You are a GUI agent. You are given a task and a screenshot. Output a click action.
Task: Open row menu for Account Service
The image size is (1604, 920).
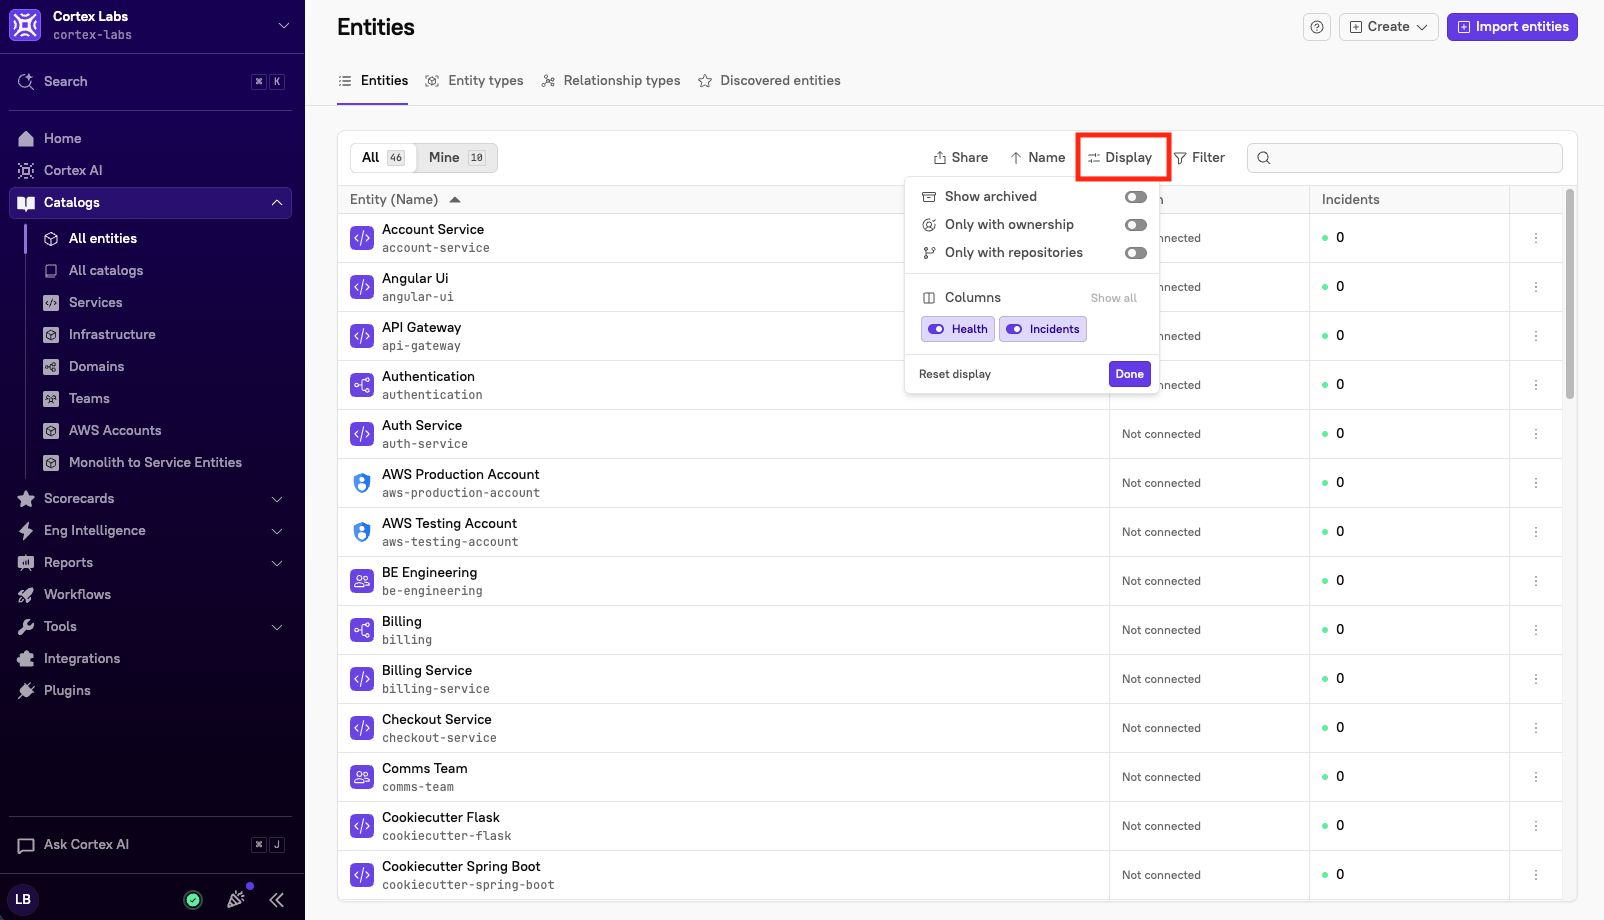pyautogui.click(x=1536, y=238)
